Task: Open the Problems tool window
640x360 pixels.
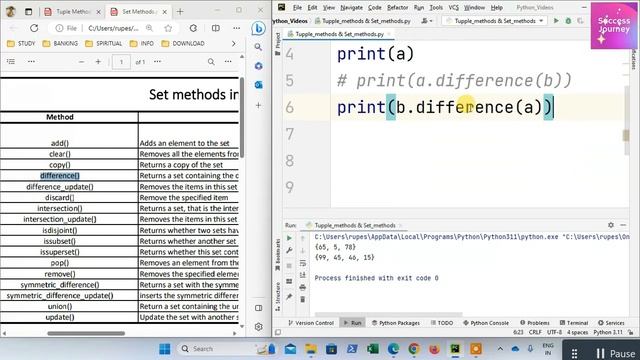Action: pyautogui.click(x=535, y=322)
